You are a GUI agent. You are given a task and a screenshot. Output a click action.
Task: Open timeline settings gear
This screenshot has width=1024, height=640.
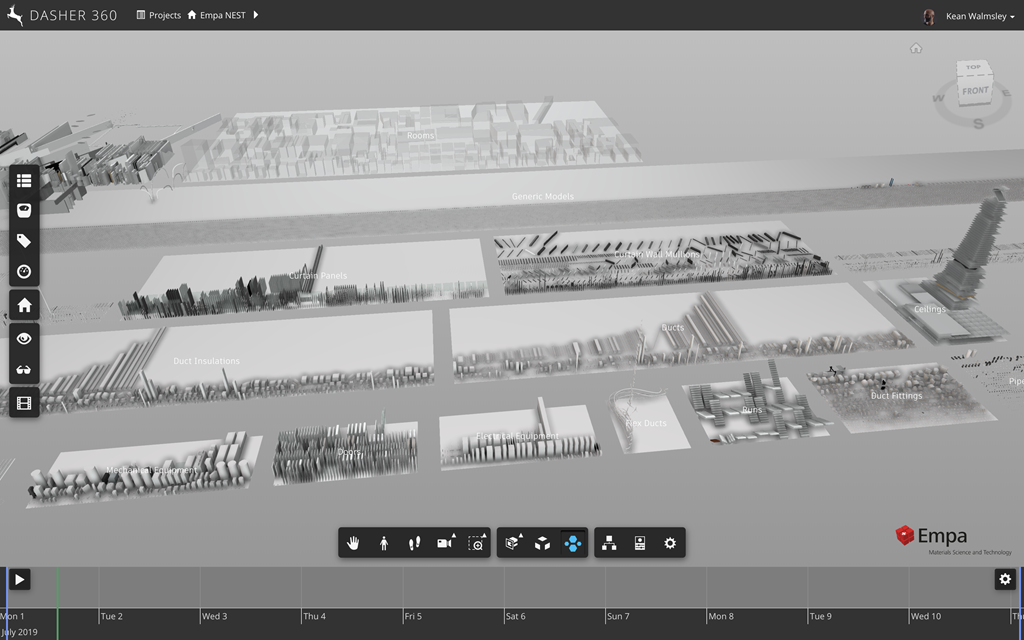[x=1005, y=579]
